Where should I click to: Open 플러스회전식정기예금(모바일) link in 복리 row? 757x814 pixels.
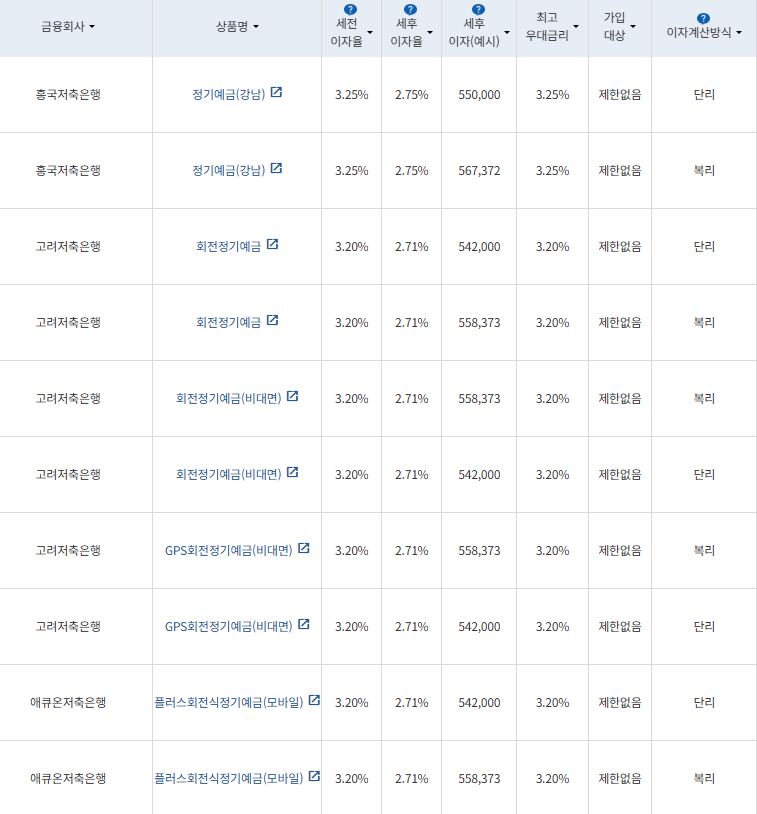point(228,778)
